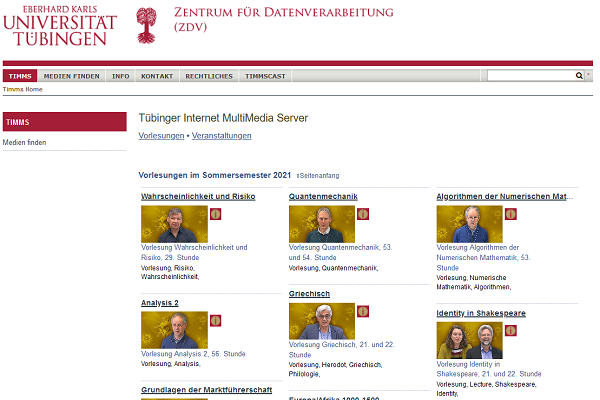The width and height of the screenshot is (600, 400).
Task: Click into the search text field
Action: pyautogui.click(x=530, y=75)
